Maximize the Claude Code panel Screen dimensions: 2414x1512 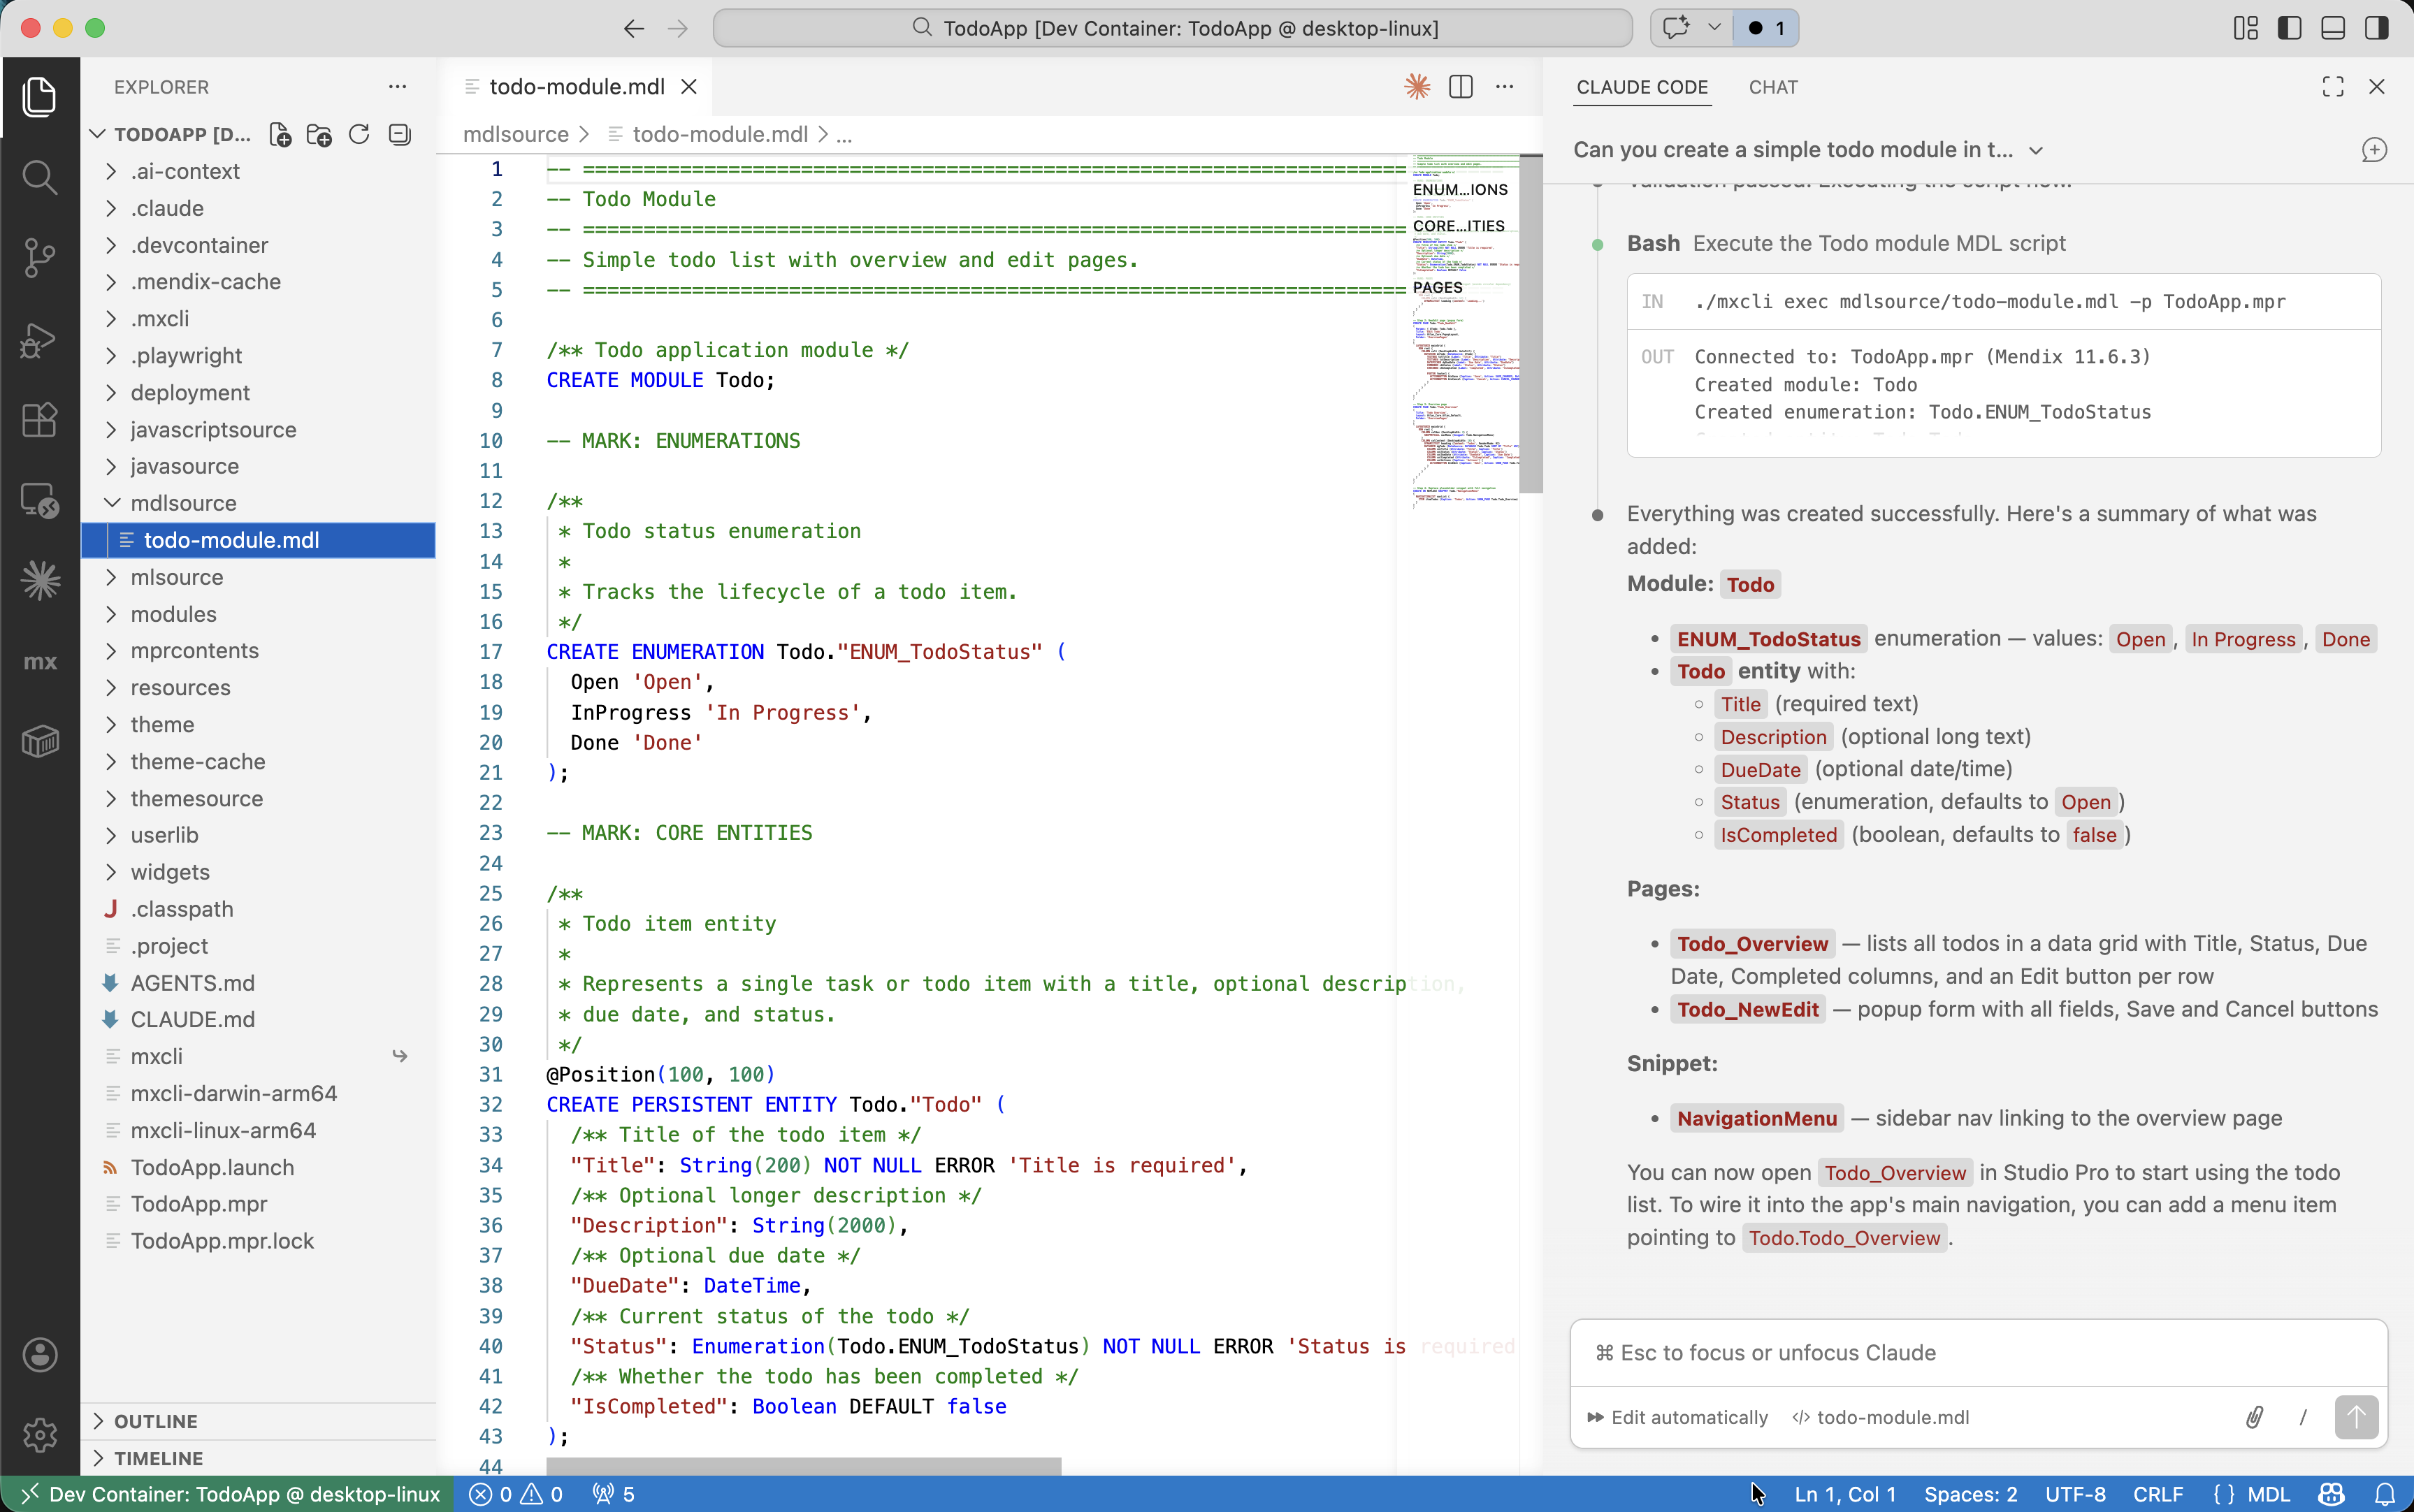(2333, 87)
